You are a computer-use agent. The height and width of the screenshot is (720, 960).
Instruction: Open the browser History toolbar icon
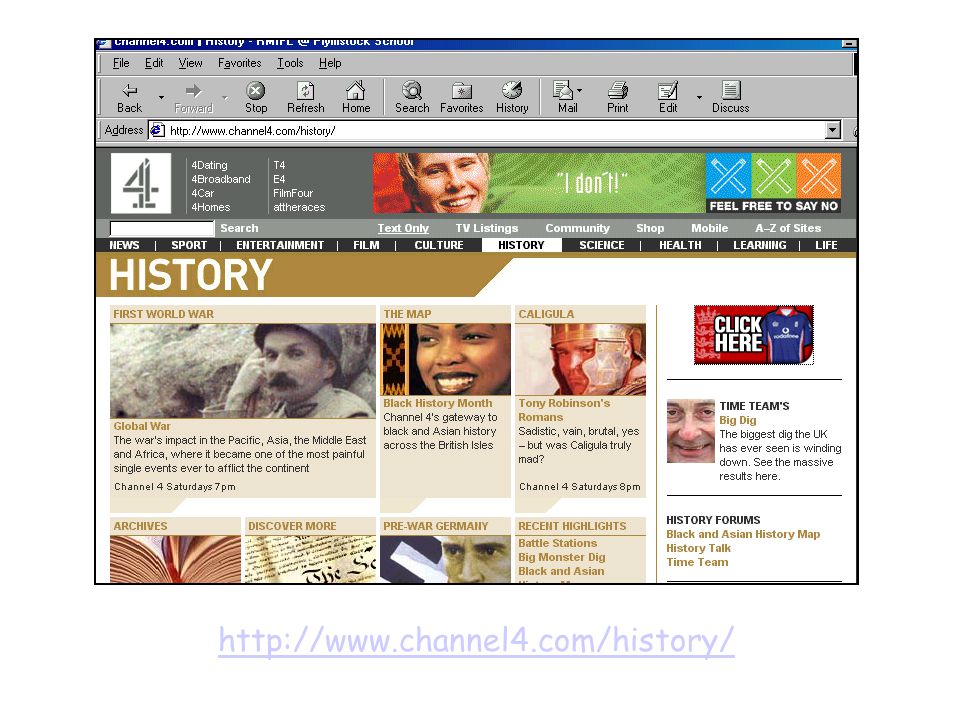(512, 90)
